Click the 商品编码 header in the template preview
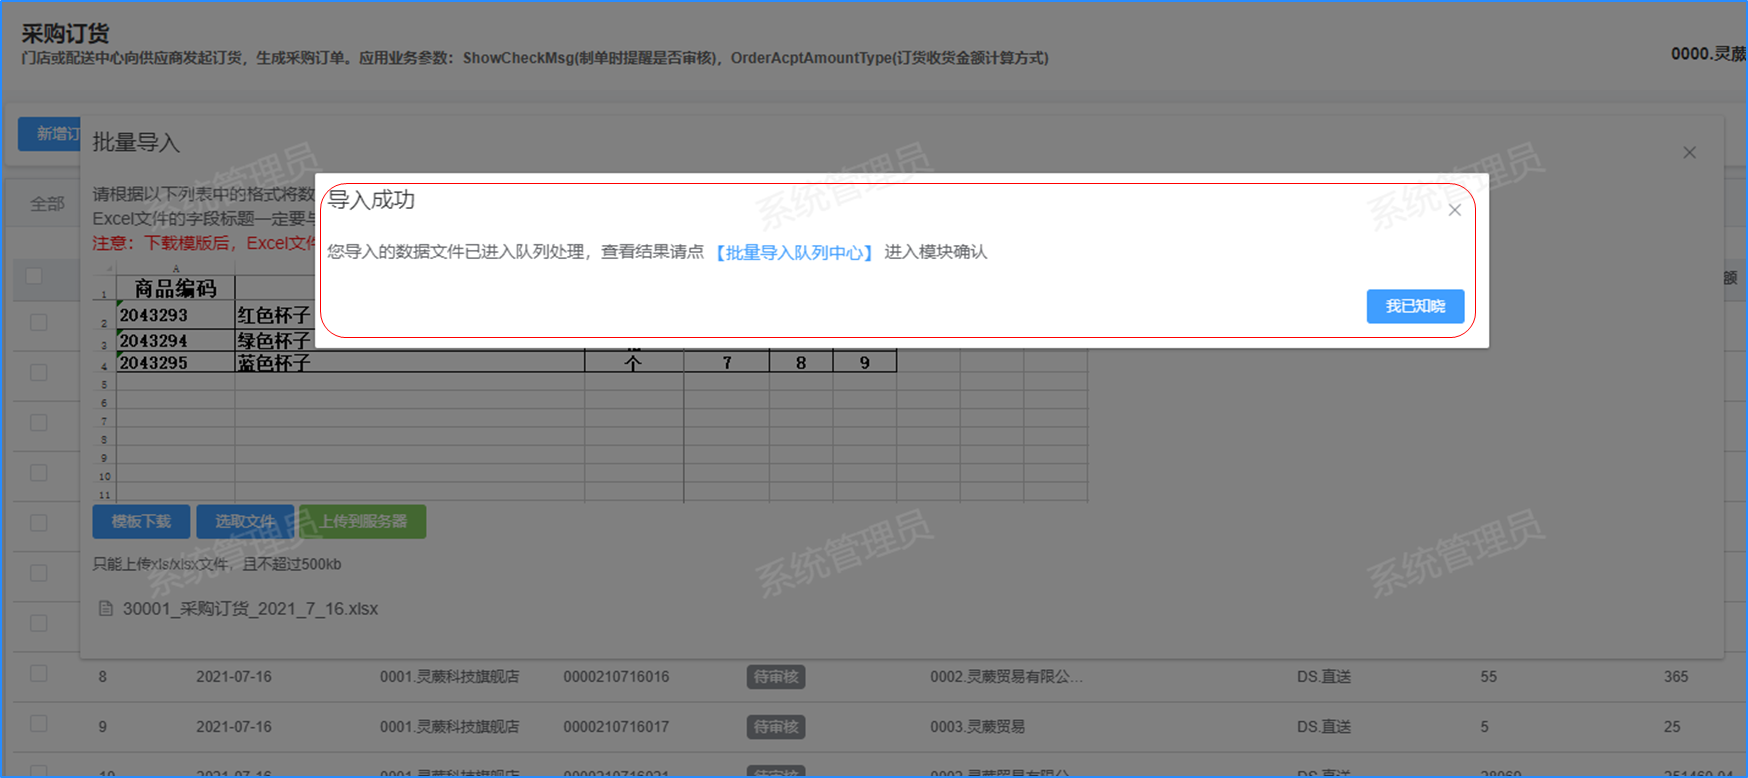This screenshot has height=778, width=1748. pos(175,289)
